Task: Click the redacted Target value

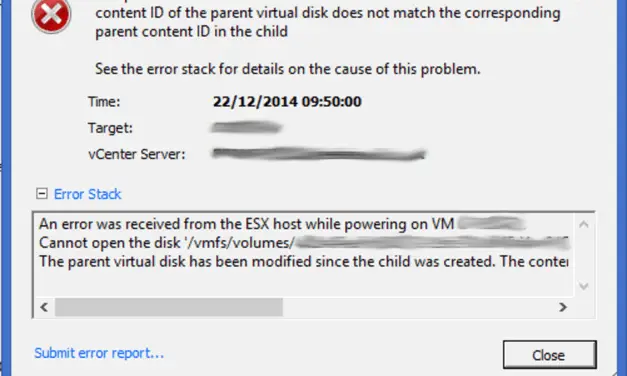Action: coord(247,128)
